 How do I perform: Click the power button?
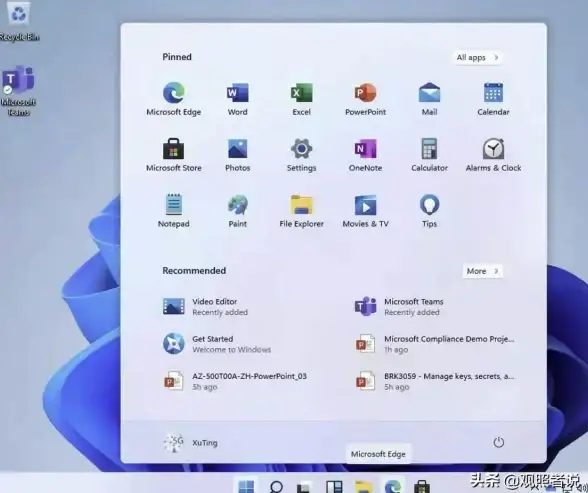pyautogui.click(x=498, y=443)
